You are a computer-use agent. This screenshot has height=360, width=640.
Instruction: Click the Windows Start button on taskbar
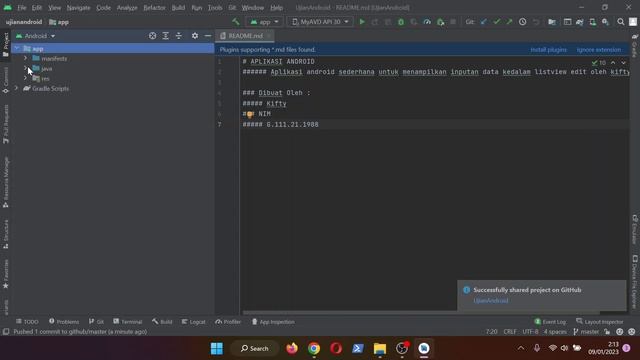pyautogui.click(x=217, y=349)
